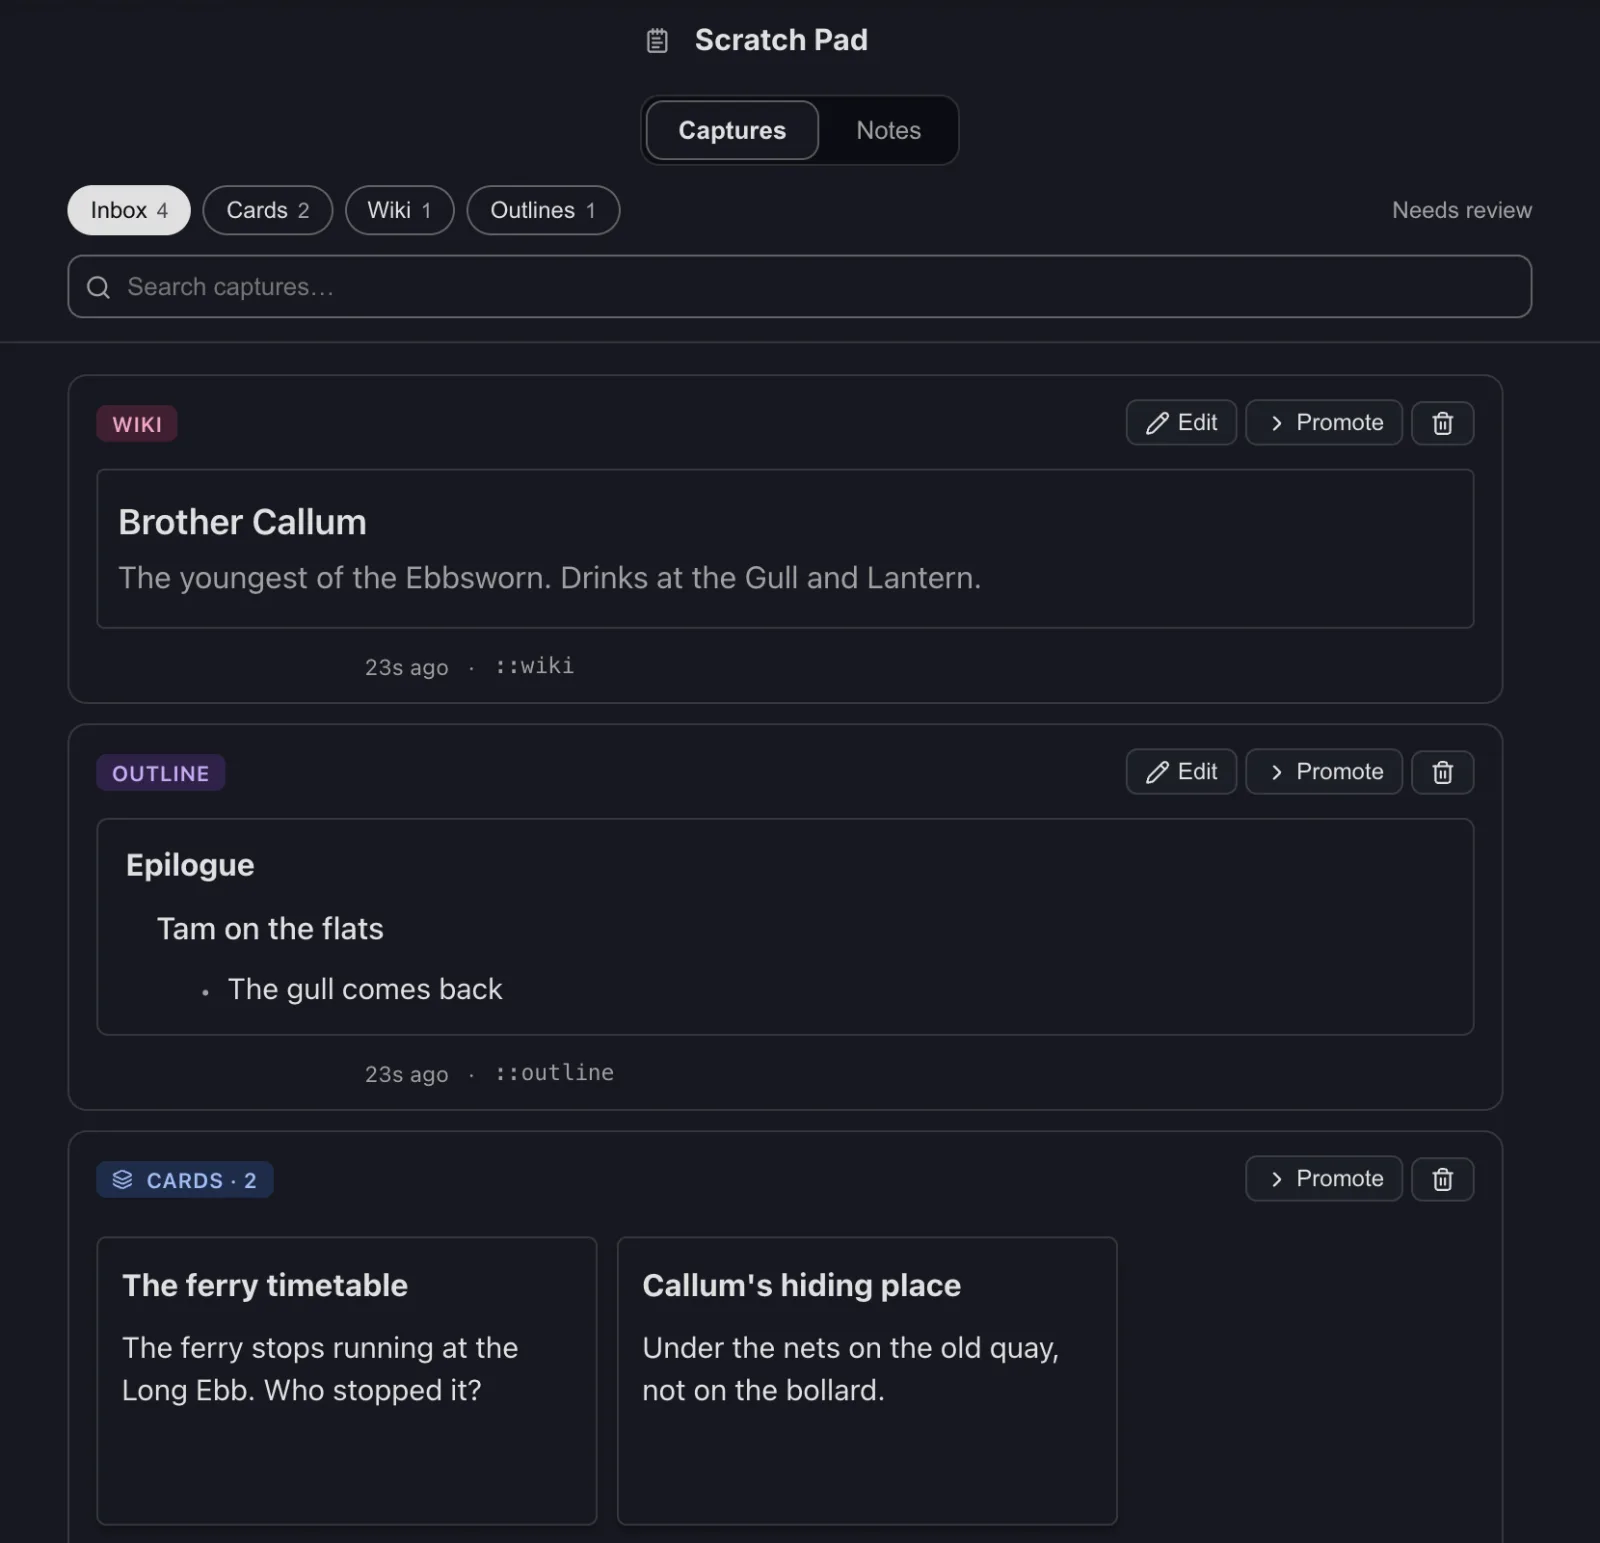Click the youngest of the Ebbsworn sentence
The height and width of the screenshot is (1543, 1600).
549,578
